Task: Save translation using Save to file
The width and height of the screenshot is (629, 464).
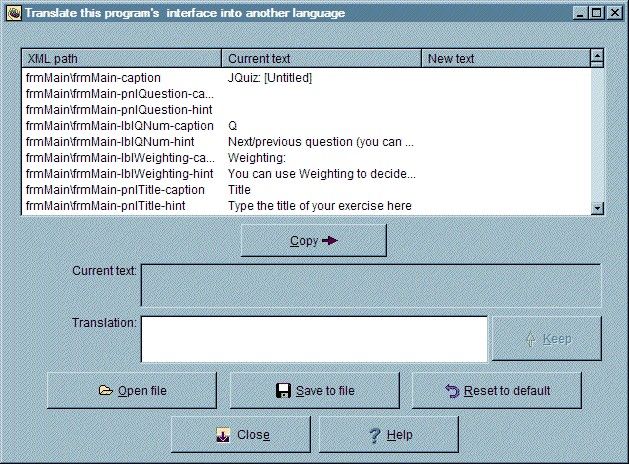Action: (x=315, y=391)
